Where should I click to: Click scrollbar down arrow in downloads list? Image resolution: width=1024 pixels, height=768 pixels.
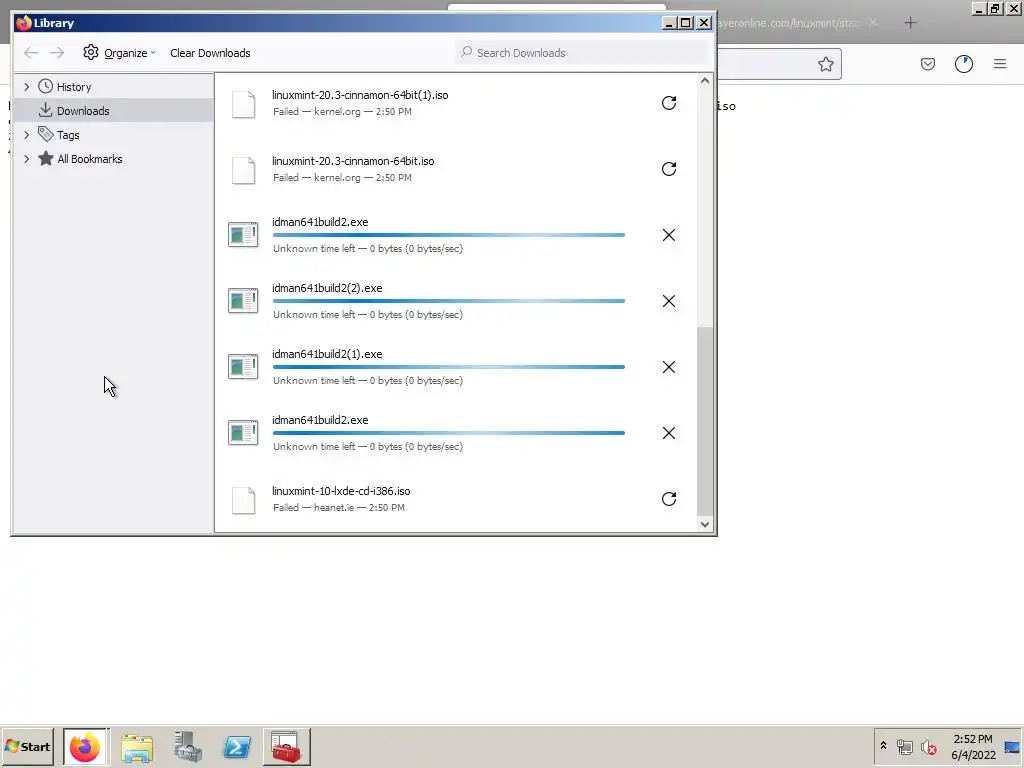click(x=705, y=524)
